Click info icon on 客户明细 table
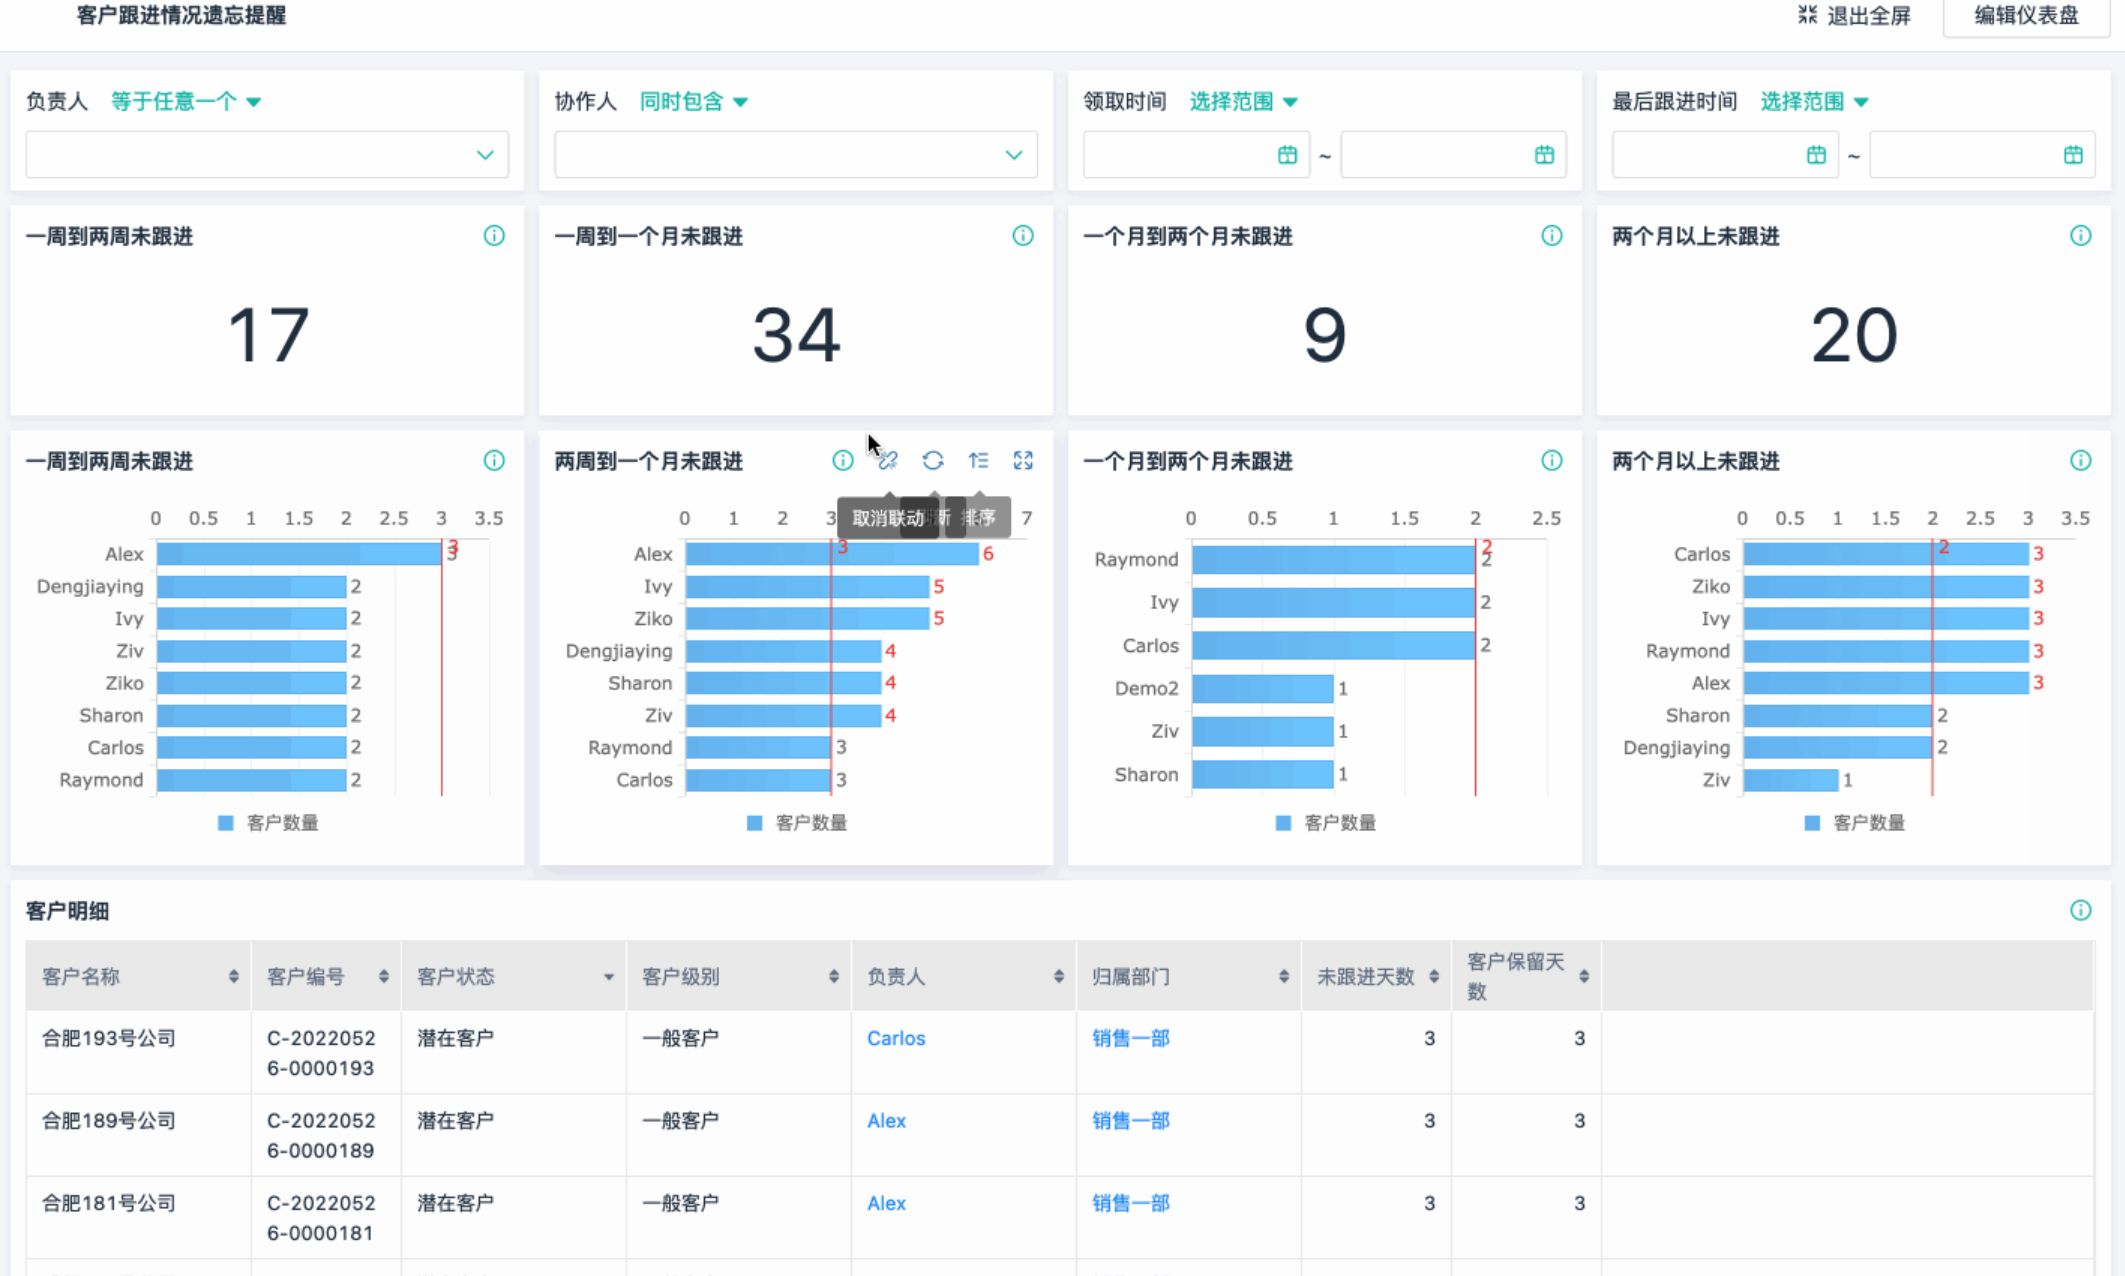 2080,910
